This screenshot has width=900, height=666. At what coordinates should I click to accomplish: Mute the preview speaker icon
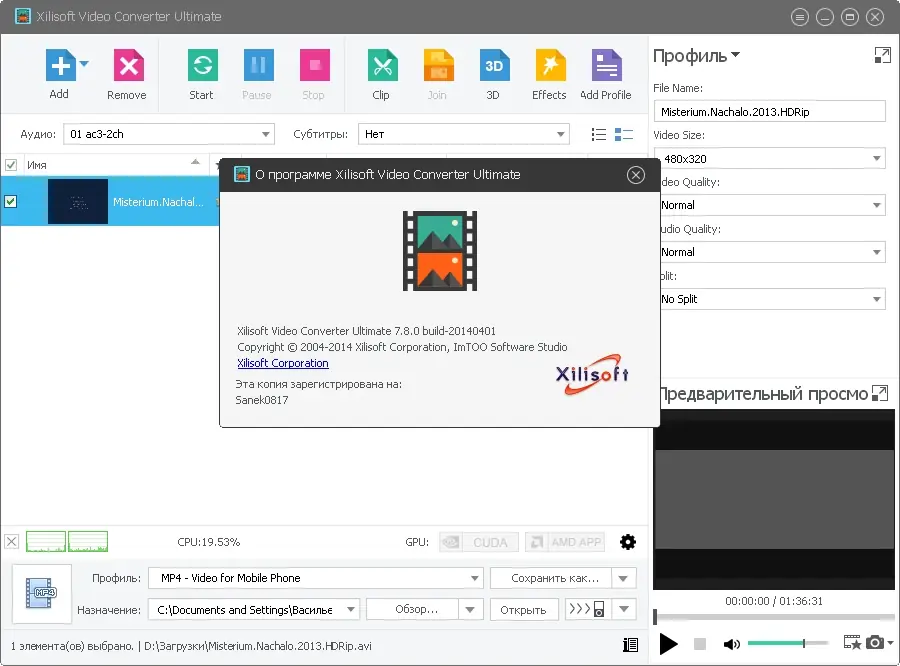731,644
